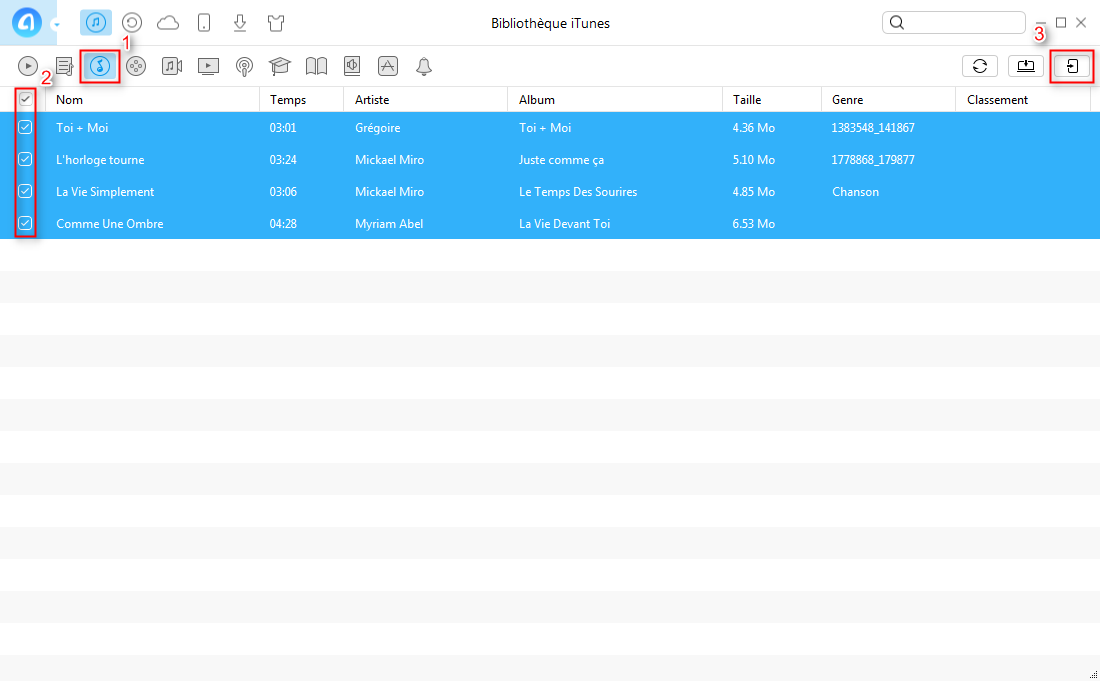
Task: Select the song Comme Une Ombre
Action: (109, 224)
